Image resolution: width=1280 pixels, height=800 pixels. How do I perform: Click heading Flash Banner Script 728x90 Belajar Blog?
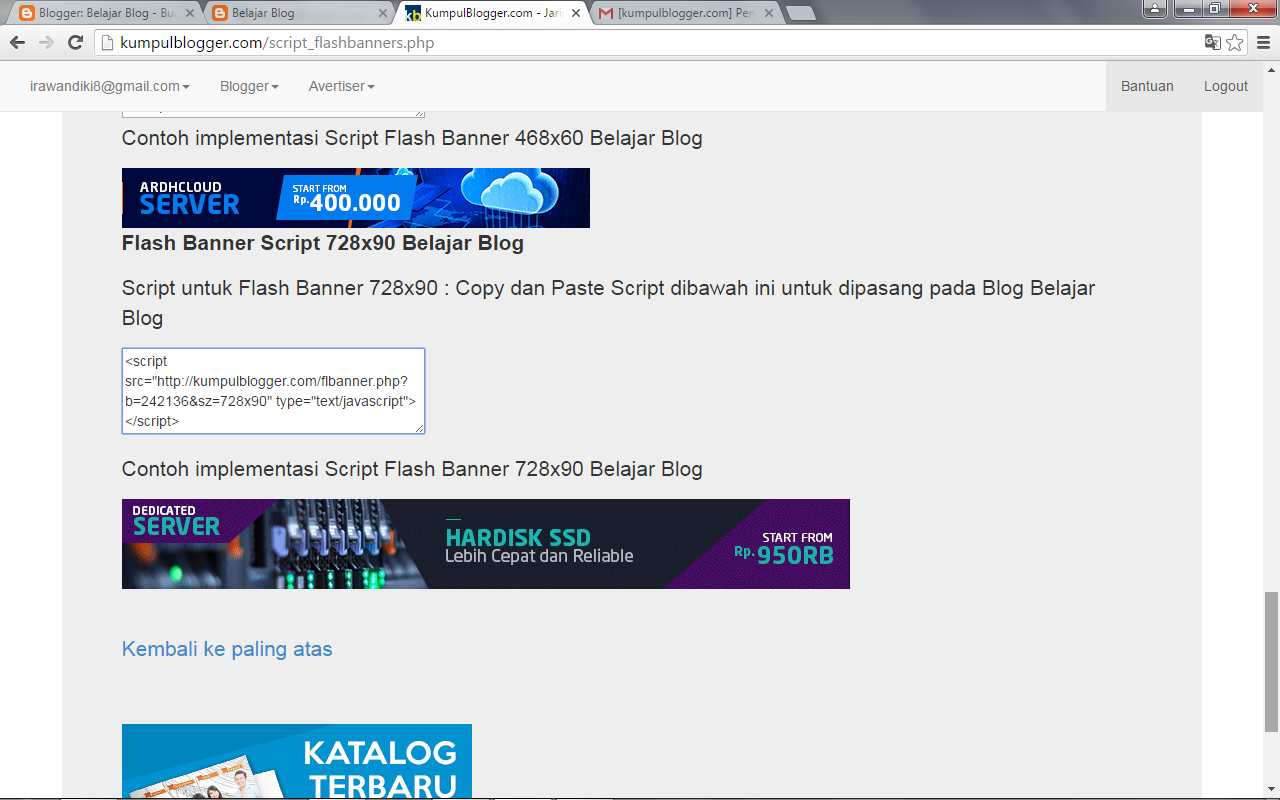323,243
